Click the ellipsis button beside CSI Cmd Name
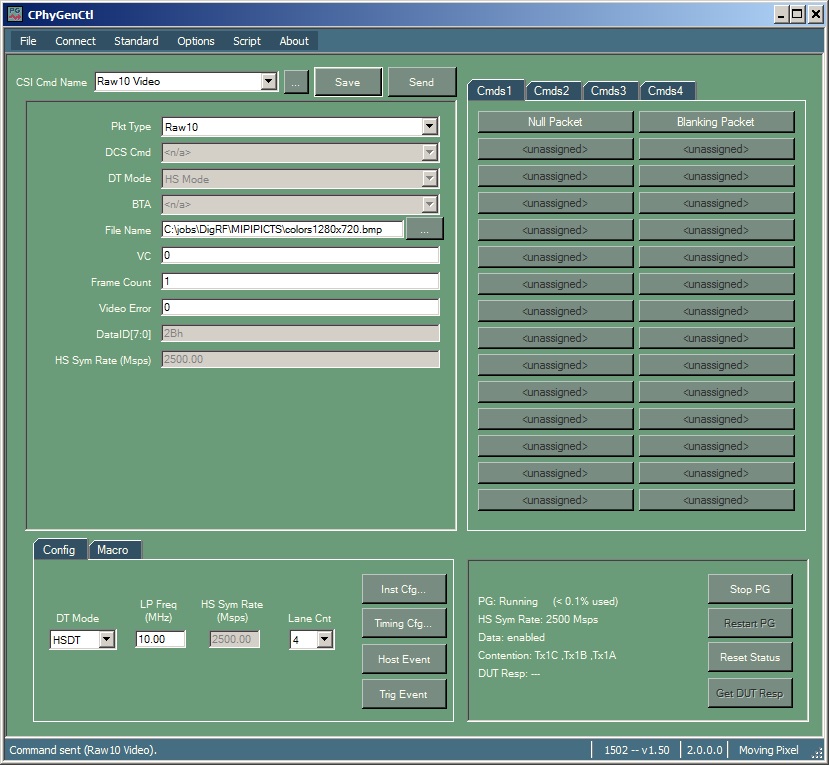The width and height of the screenshot is (829, 765). (x=295, y=82)
